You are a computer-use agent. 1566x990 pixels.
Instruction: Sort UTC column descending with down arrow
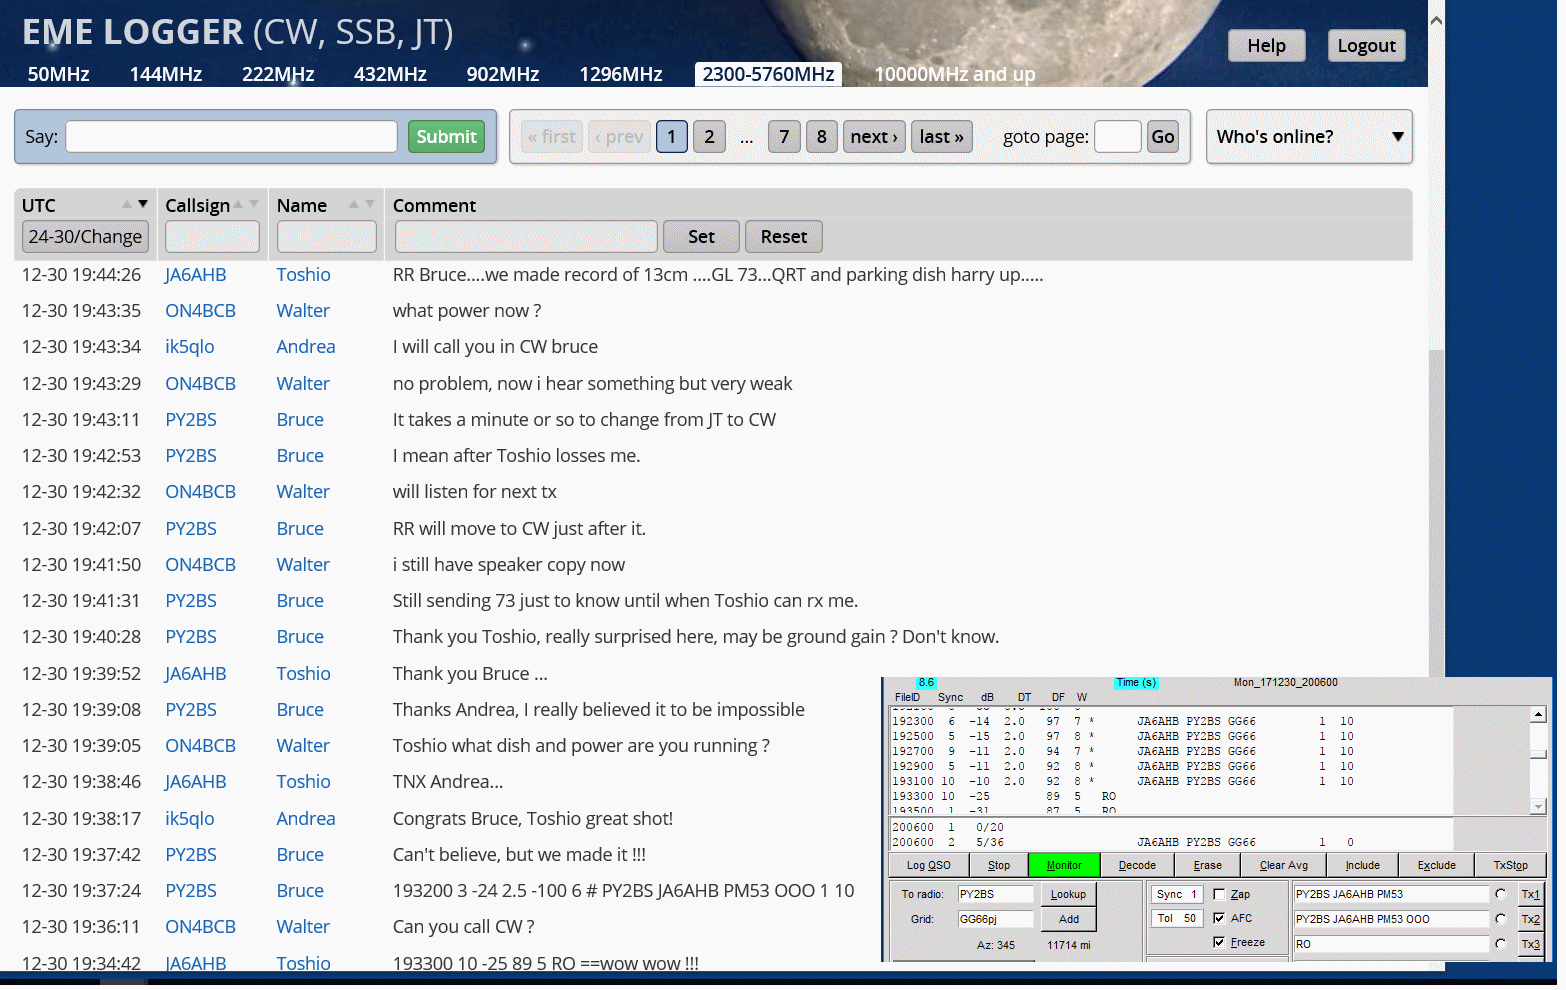coord(143,205)
